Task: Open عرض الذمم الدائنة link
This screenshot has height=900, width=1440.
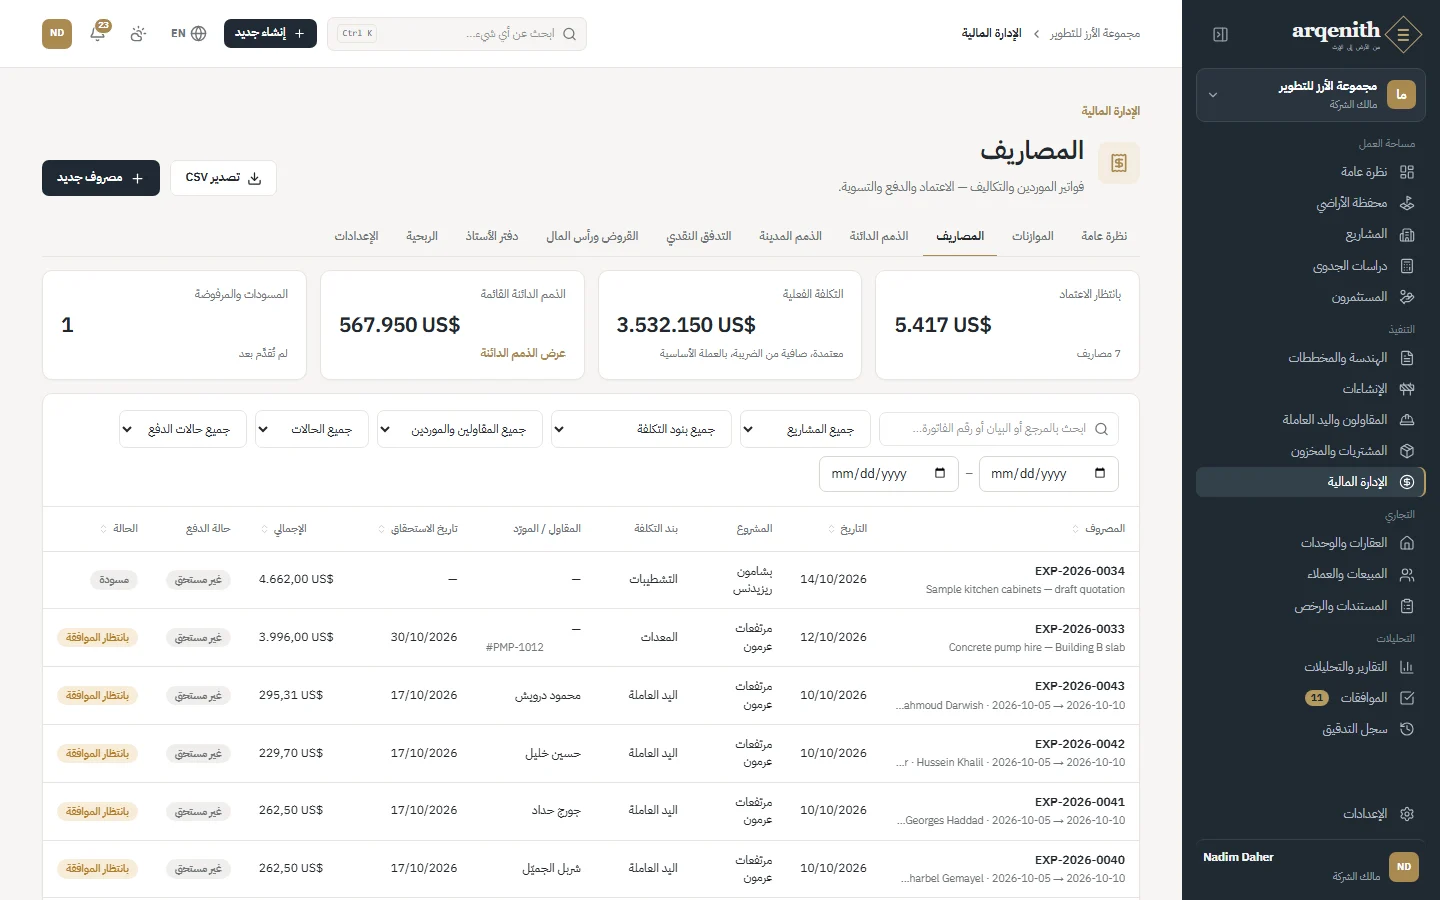Action: (522, 353)
